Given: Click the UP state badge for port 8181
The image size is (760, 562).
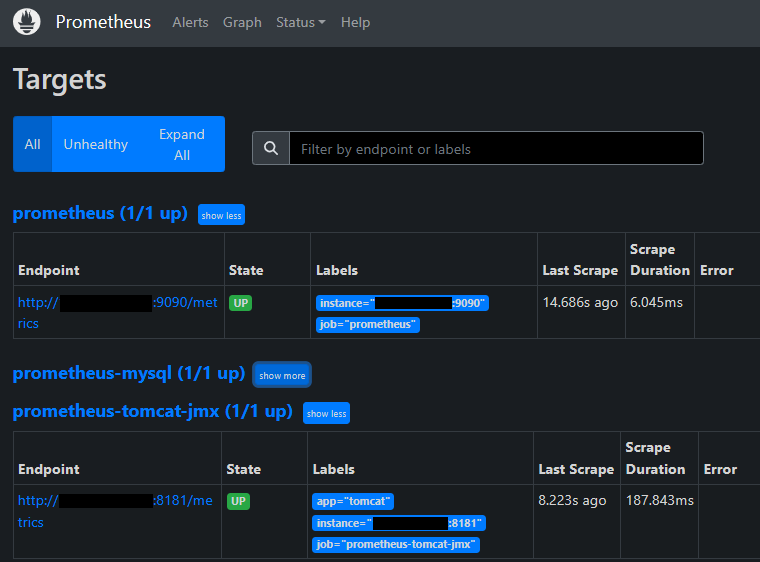Looking at the screenshot, I should (238, 501).
